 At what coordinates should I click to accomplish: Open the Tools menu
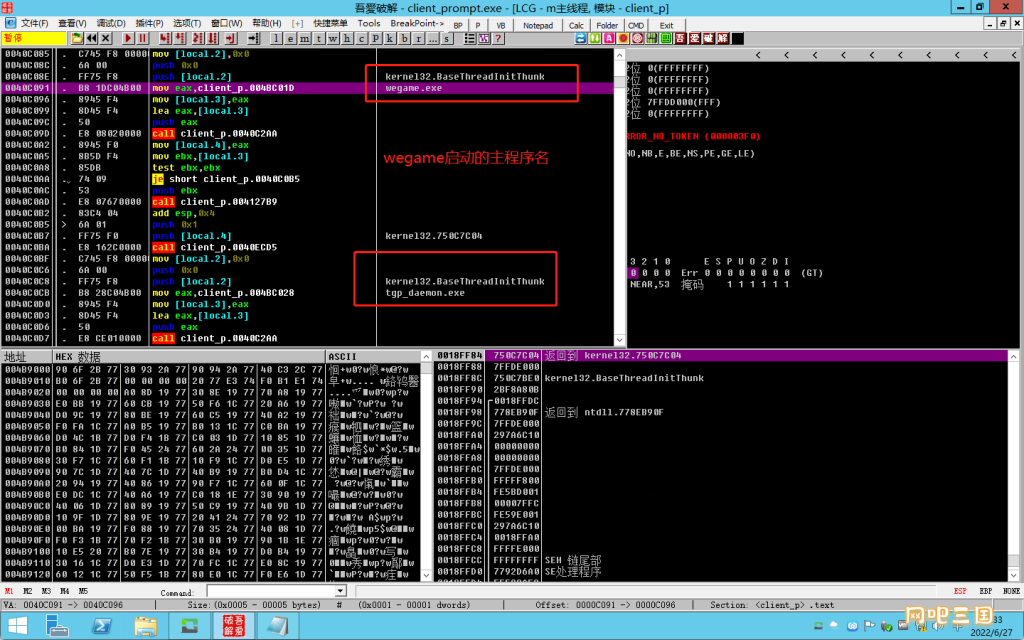click(369, 24)
